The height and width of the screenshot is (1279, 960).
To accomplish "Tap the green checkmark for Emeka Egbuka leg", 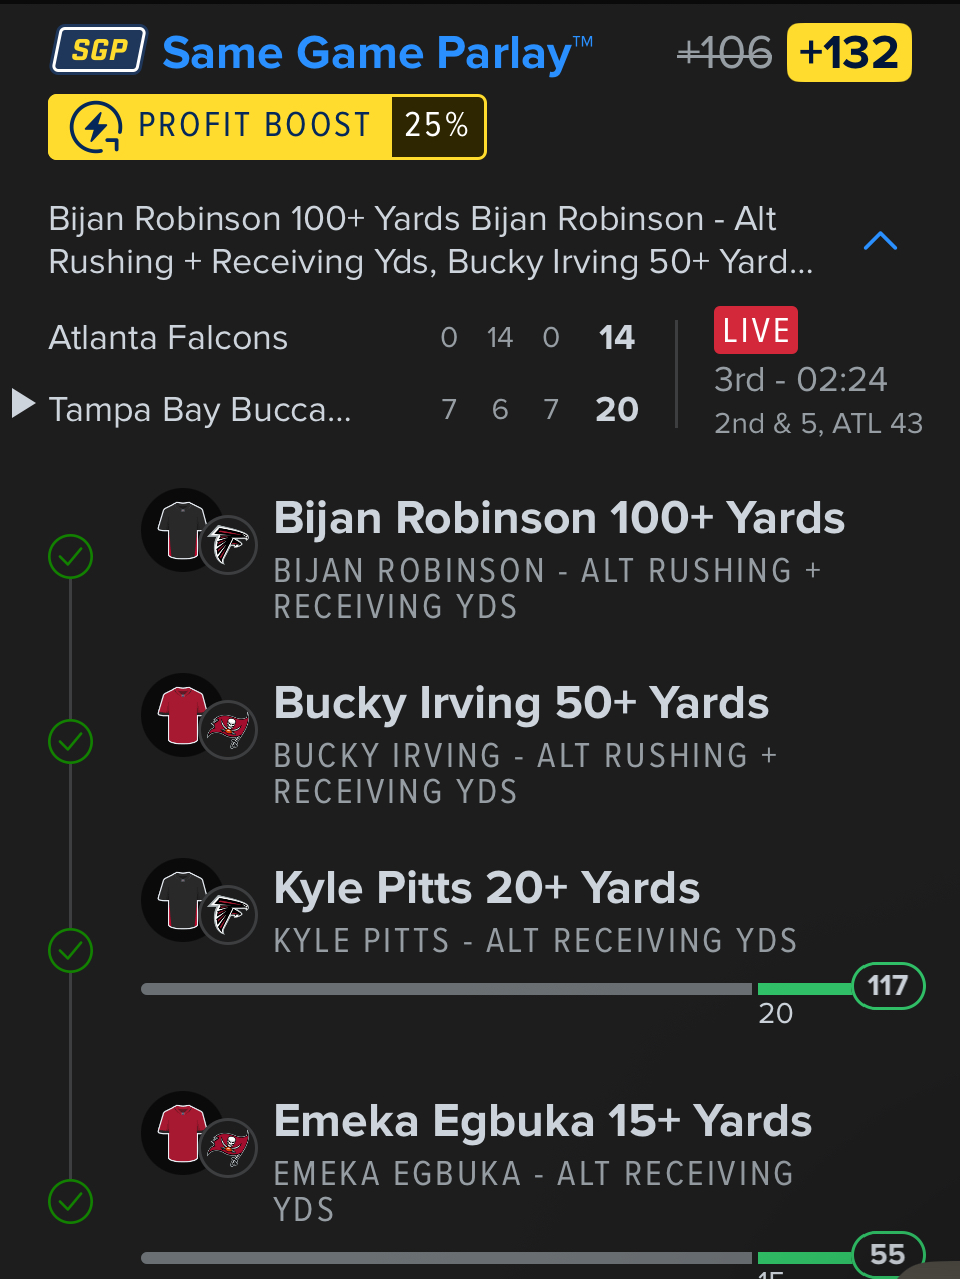I will point(71,1201).
